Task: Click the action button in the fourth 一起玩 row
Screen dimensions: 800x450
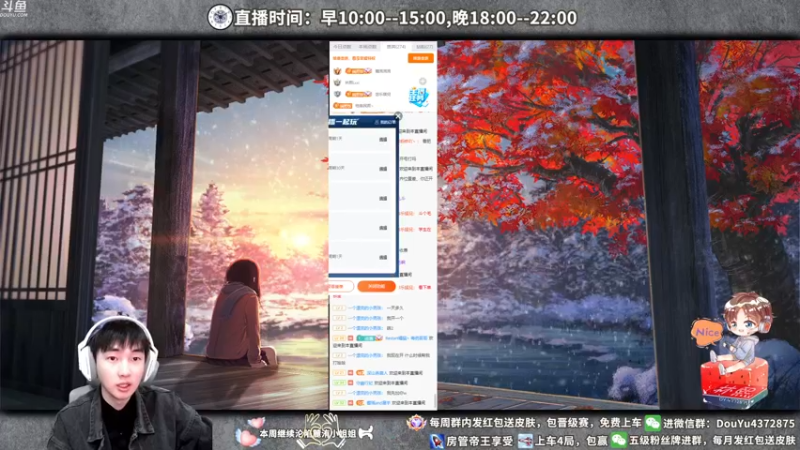Action: coord(383,228)
